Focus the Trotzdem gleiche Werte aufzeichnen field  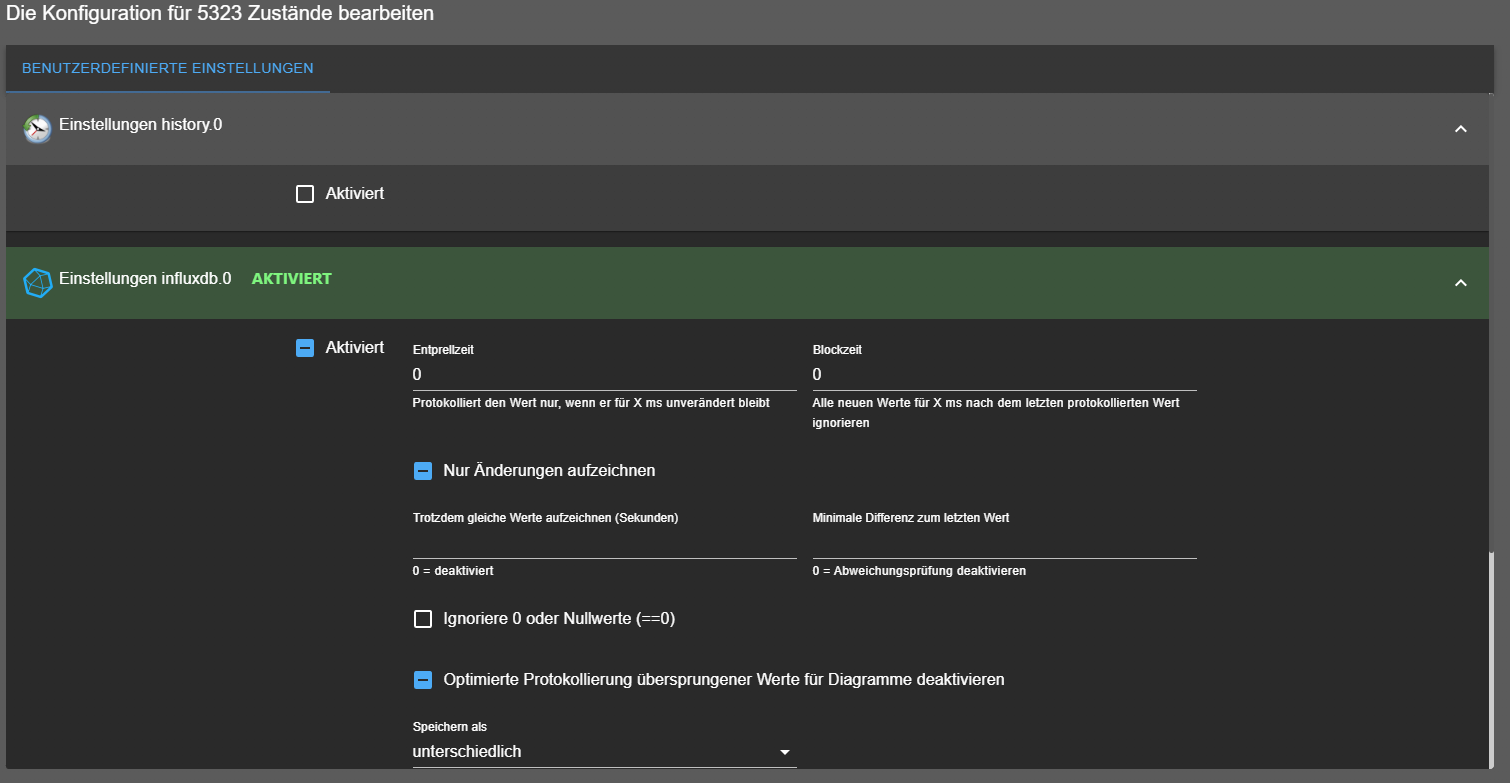[604, 543]
